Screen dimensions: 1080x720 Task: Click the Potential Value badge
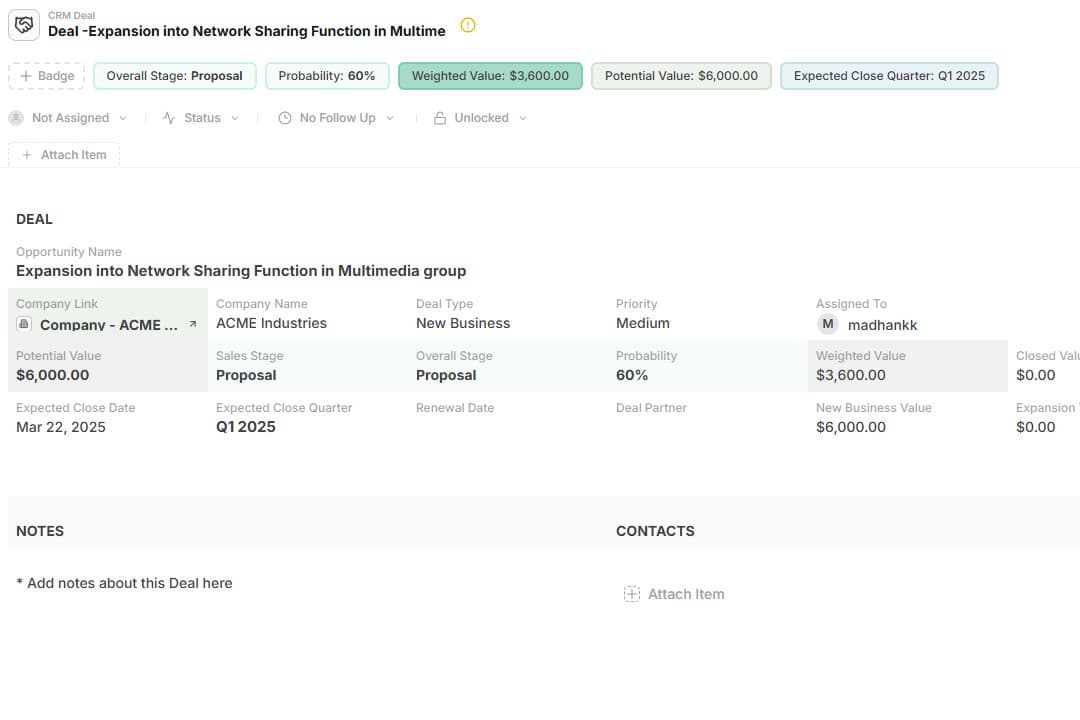[681, 76]
